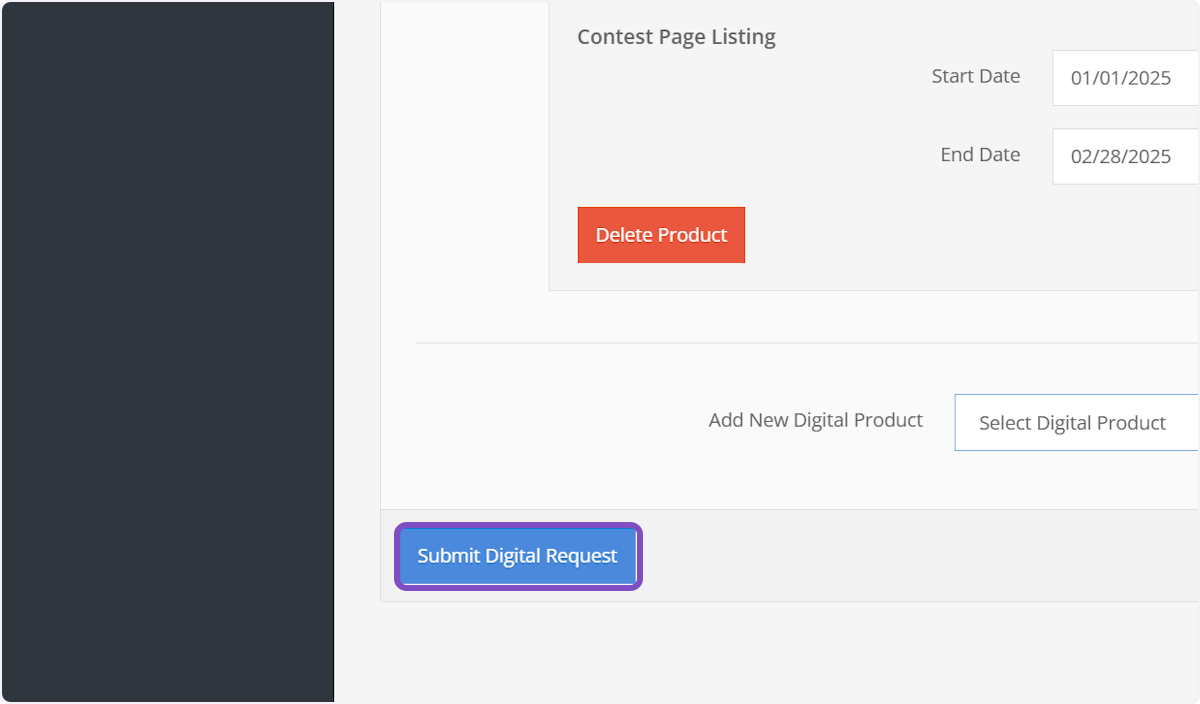Focus the Start Date input field
Screen dimensions: 1200x704
coord(1124,78)
